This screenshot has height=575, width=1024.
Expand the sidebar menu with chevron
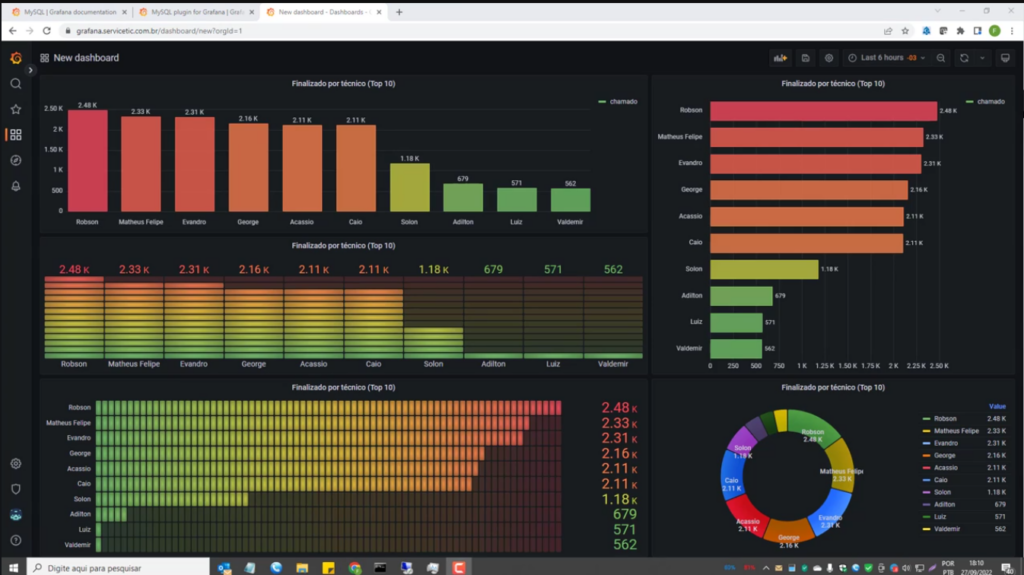click(x=30, y=70)
